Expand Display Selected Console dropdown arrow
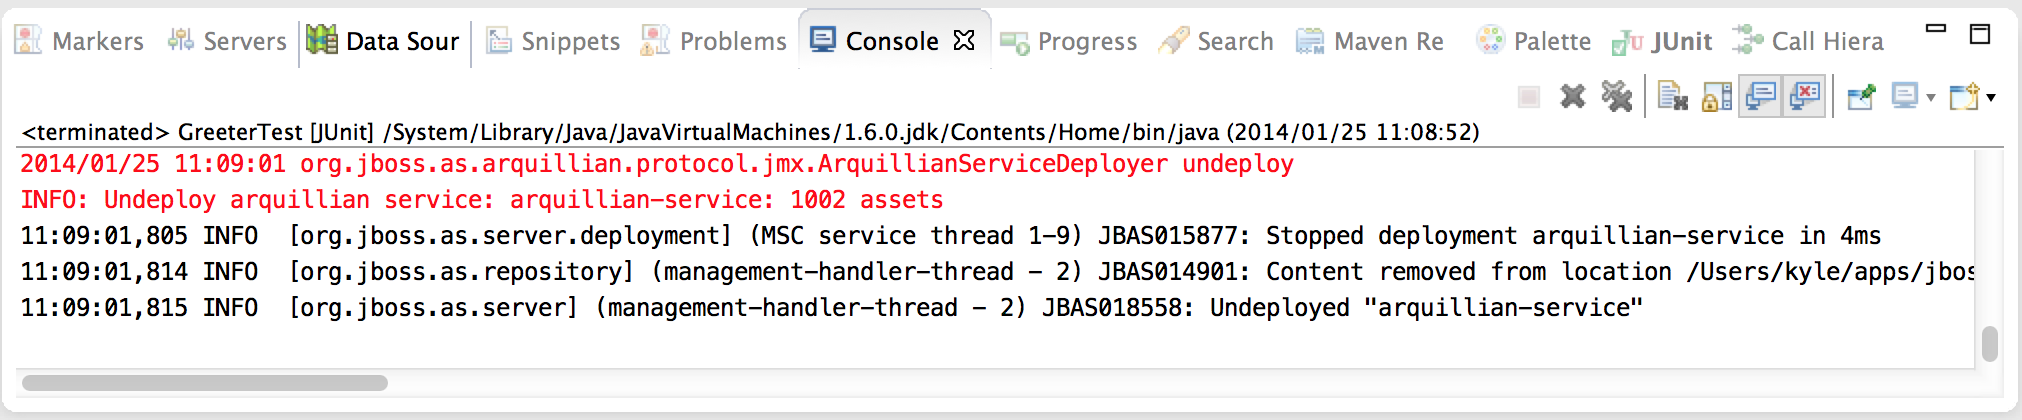Image resolution: width=2022 pixels, height=420 pixels. 1930,97
